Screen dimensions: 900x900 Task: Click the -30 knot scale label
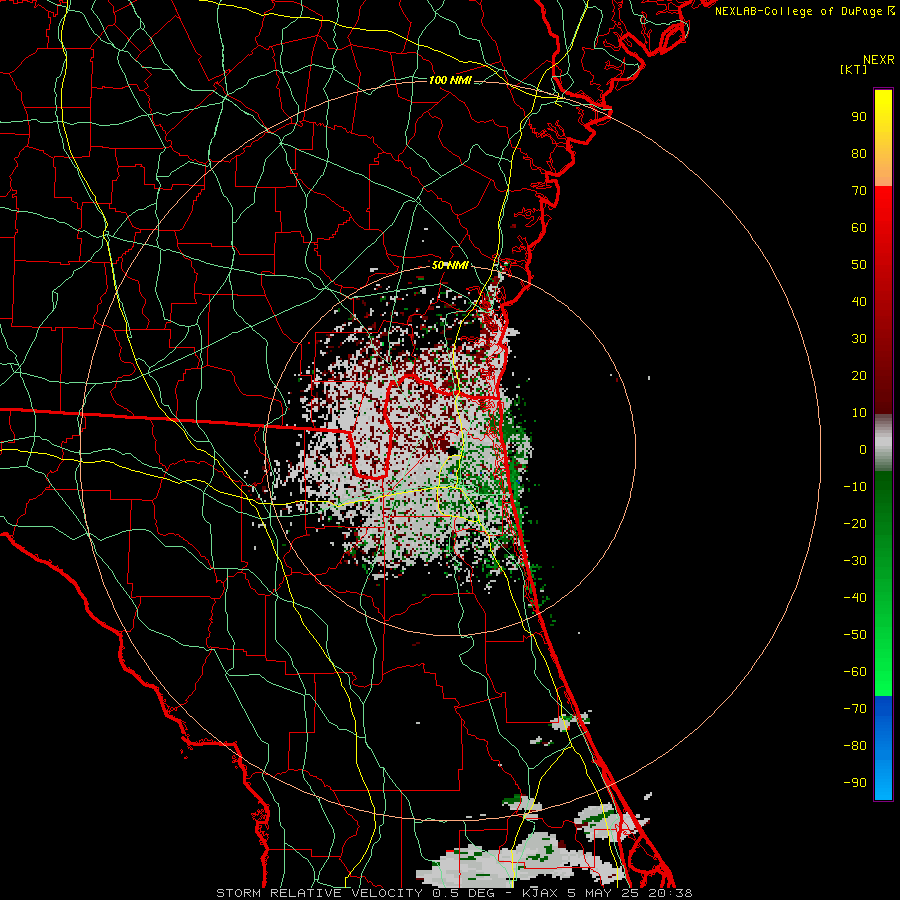[x=855, y=561]
